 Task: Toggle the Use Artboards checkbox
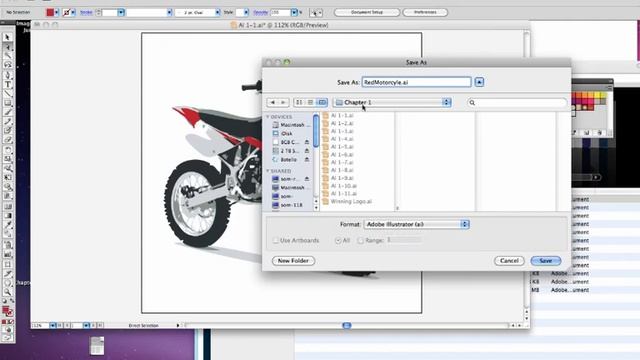click(x=276, y=240)
